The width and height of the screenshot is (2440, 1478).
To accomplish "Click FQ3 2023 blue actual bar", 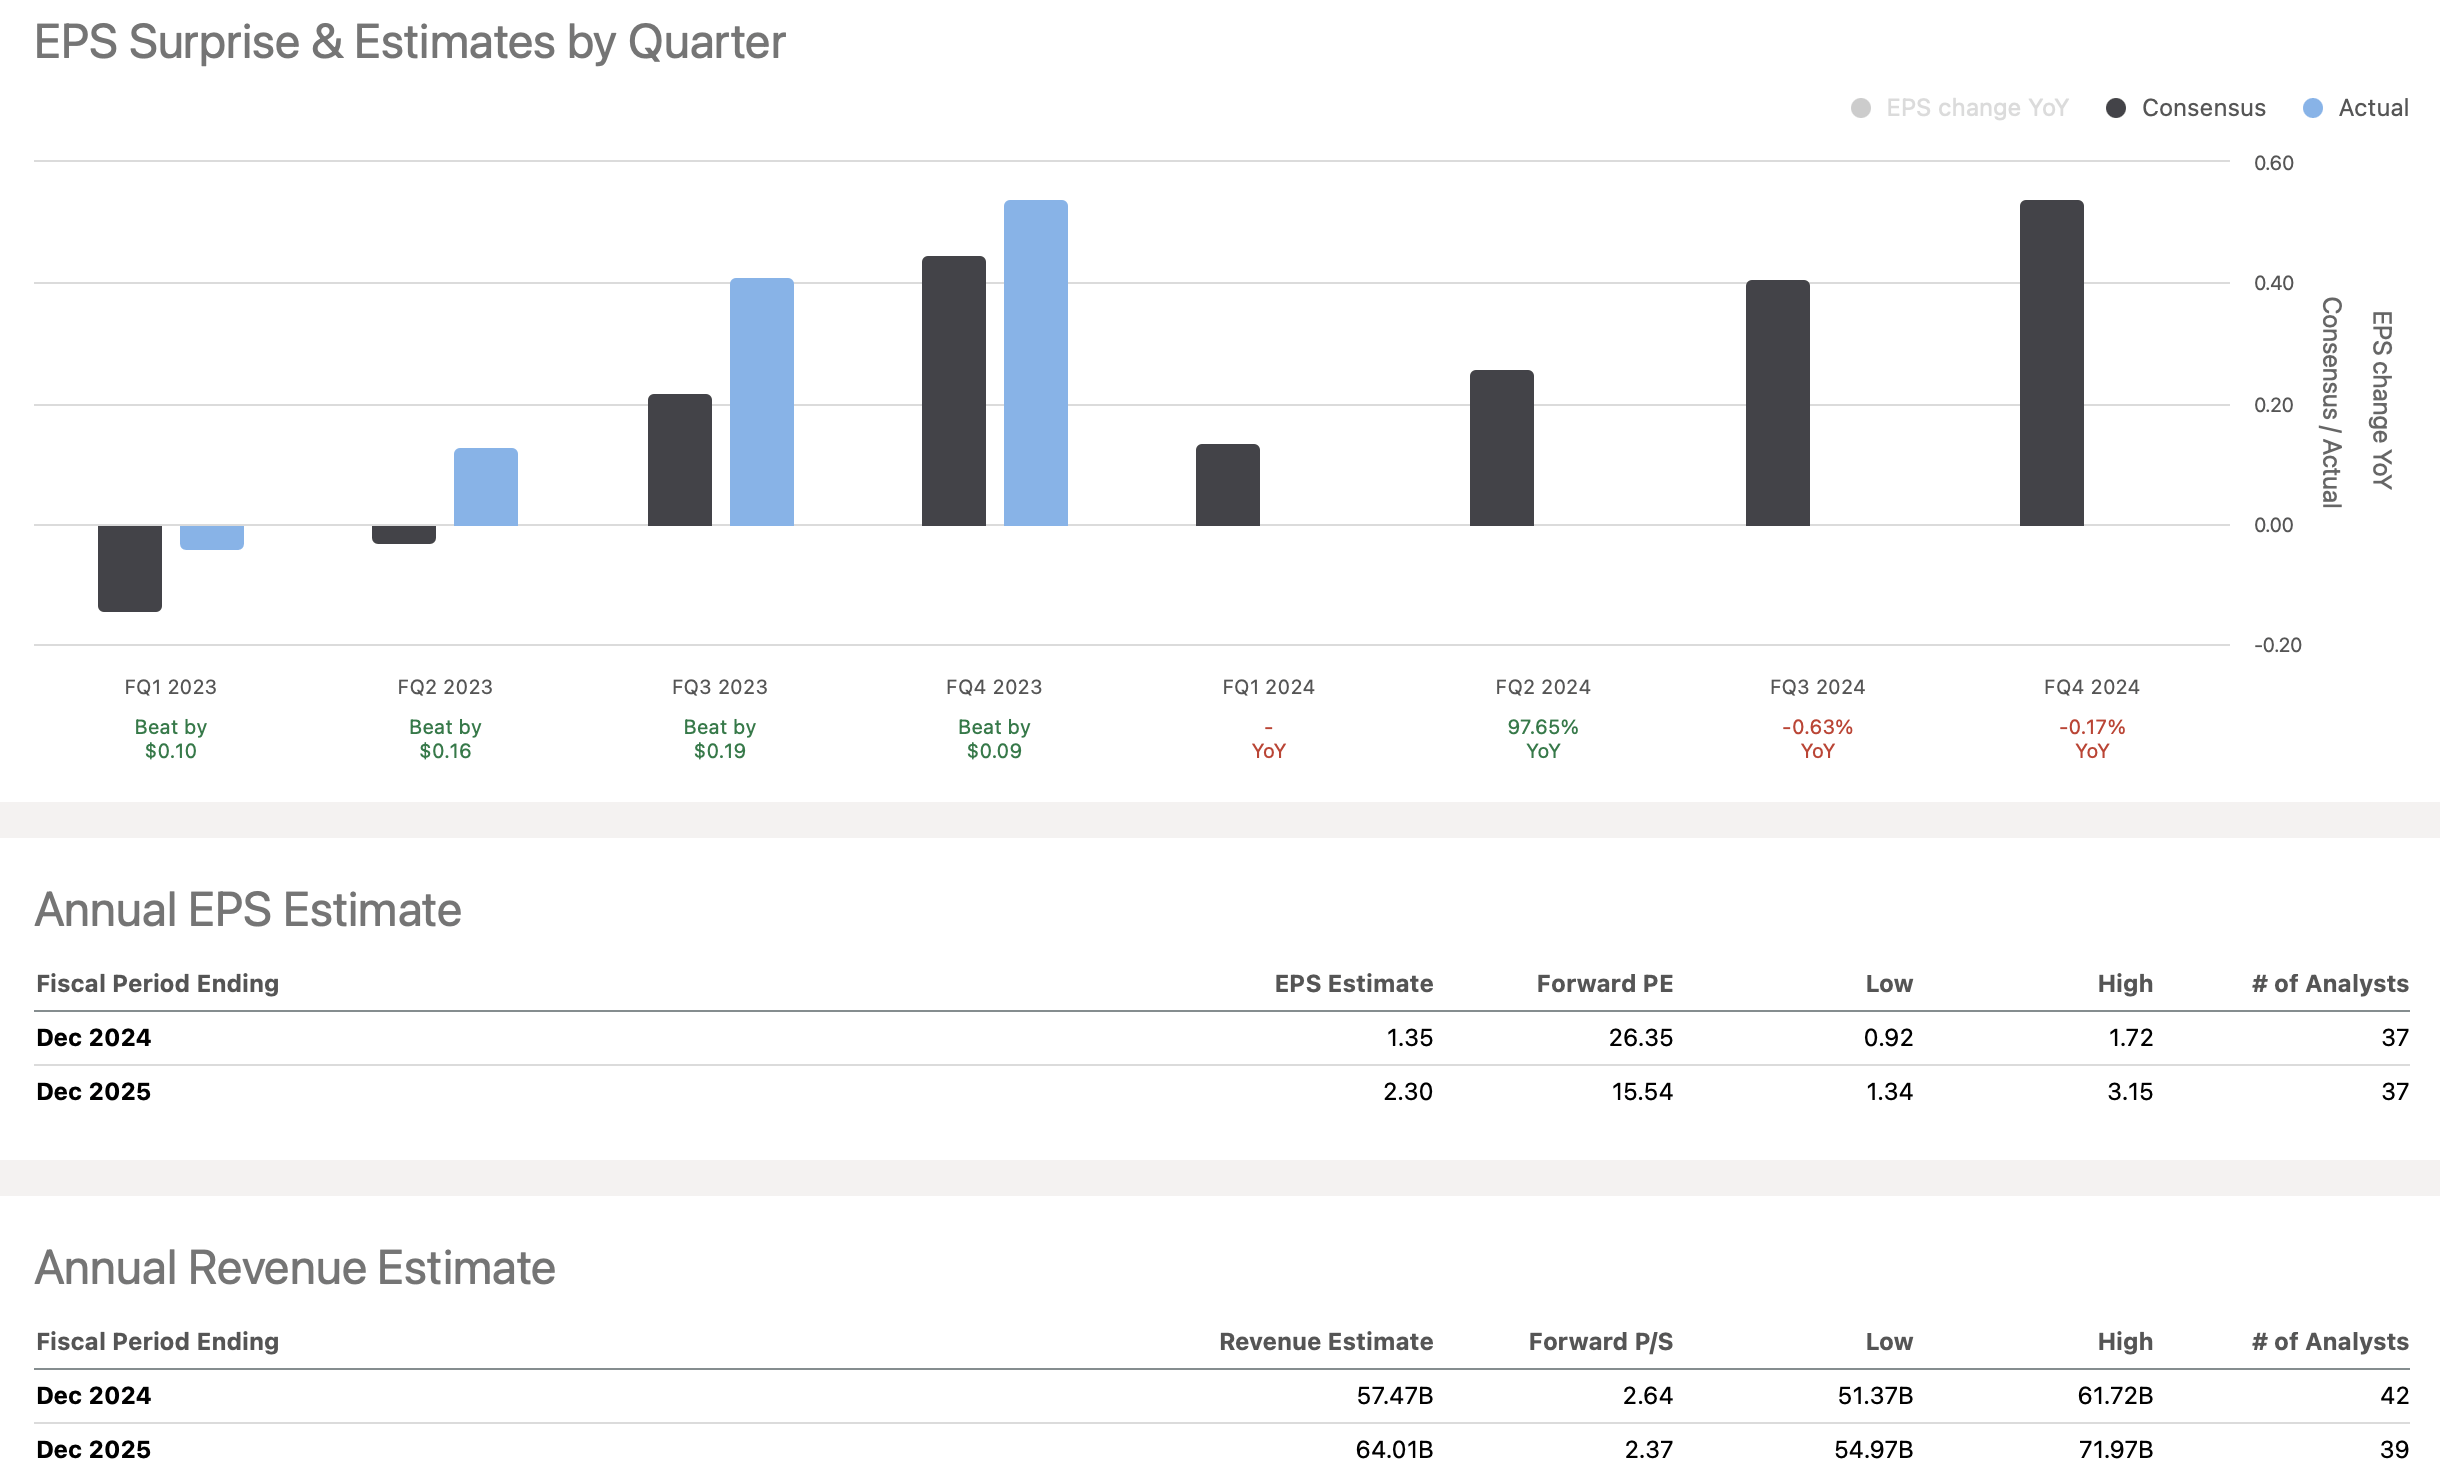I will coord(762,402).
